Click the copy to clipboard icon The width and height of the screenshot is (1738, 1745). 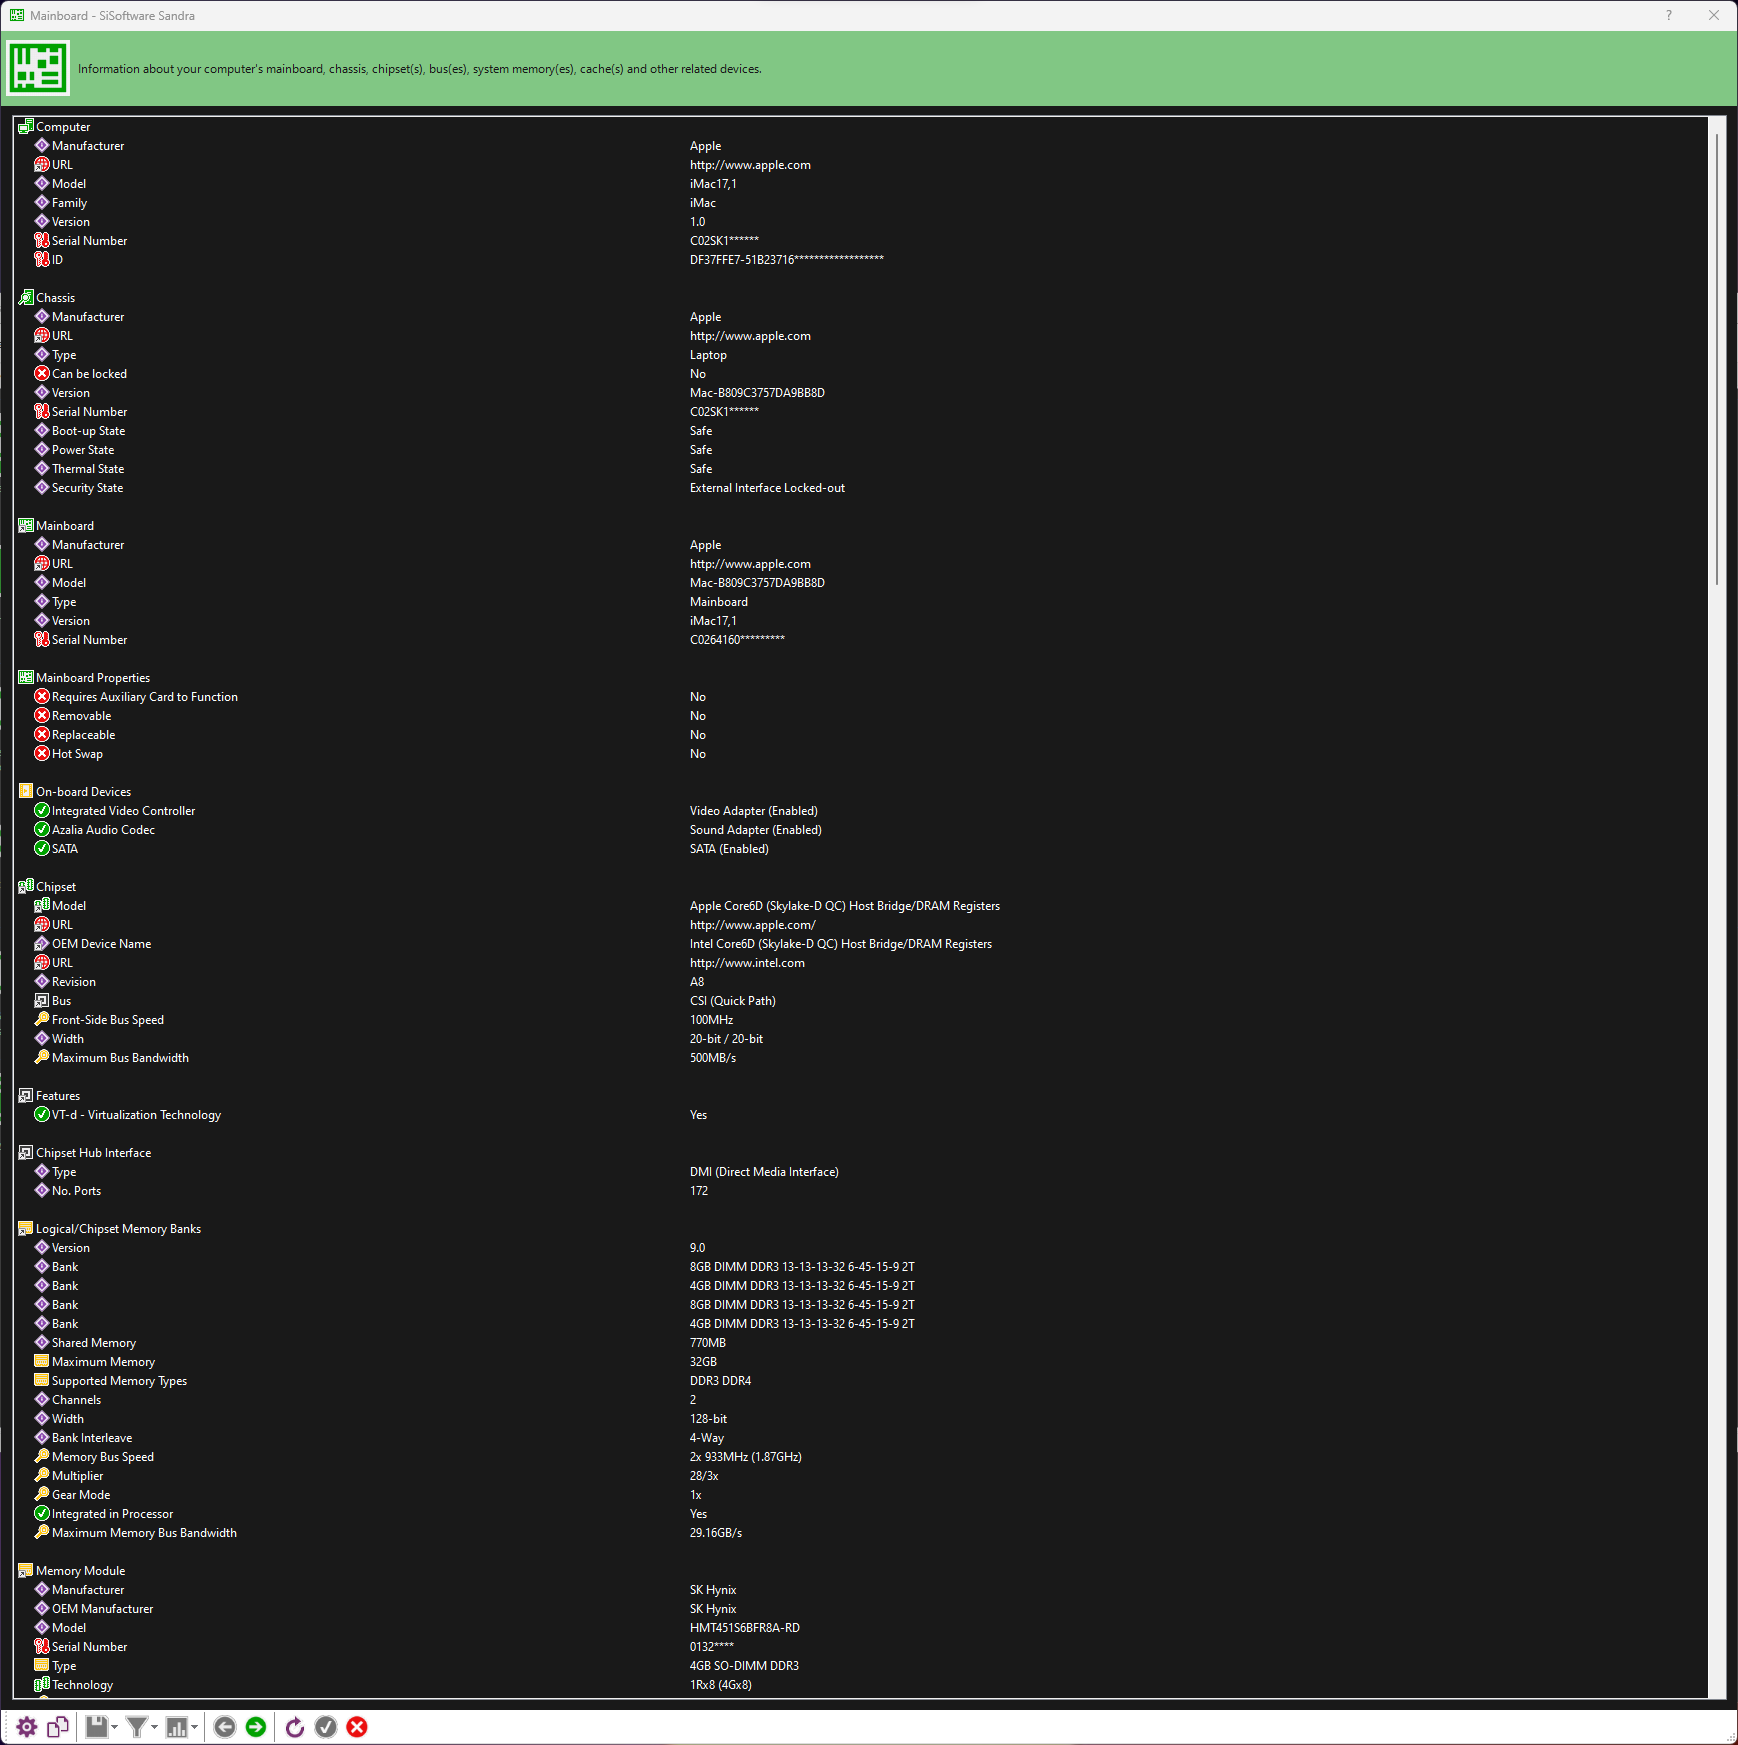point(58,1727)
